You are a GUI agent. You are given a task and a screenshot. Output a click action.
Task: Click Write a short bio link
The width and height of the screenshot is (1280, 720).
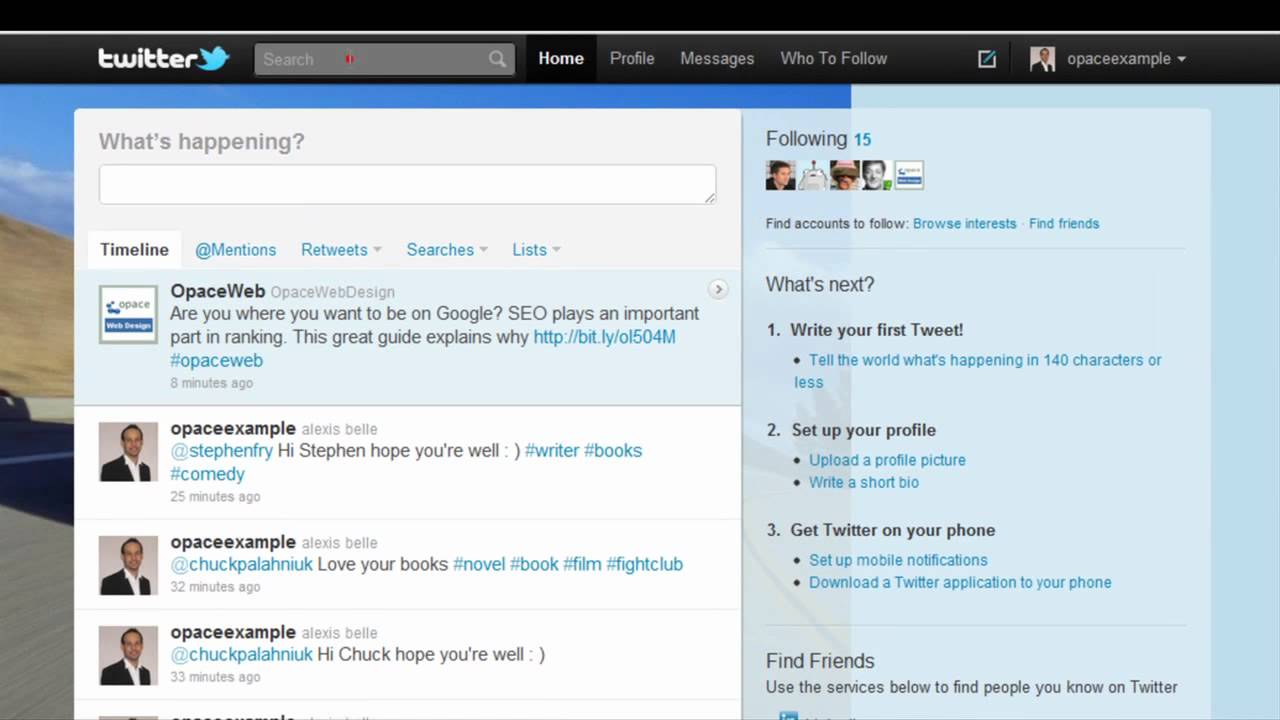pyautogui.click(x=864, y=482)
